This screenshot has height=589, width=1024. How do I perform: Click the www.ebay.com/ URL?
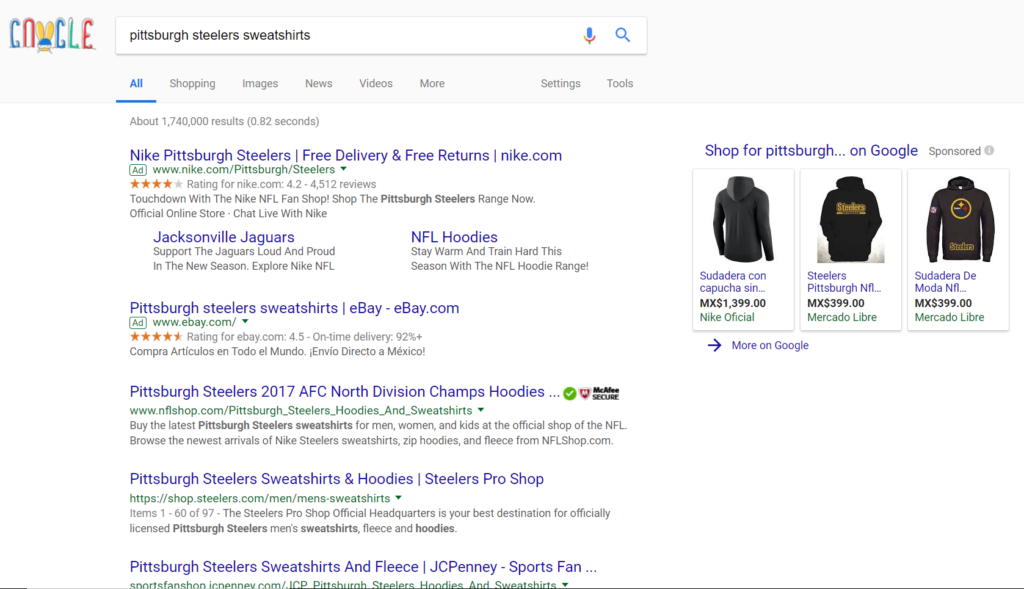pyautogui.click(x=195, y=323)
